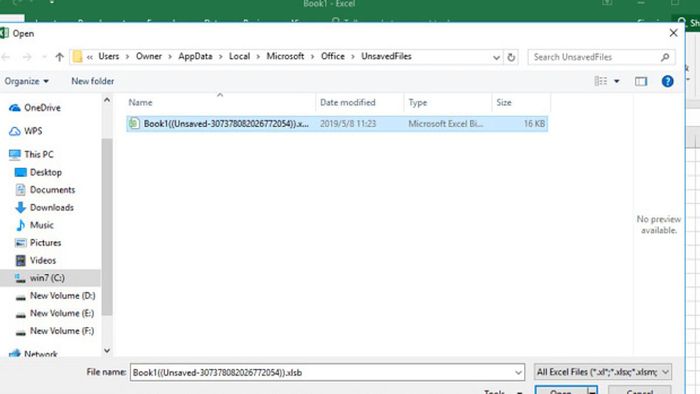Close the Open dialog
The width and height of the screenshot is (700, 394).
coord(673,33)
